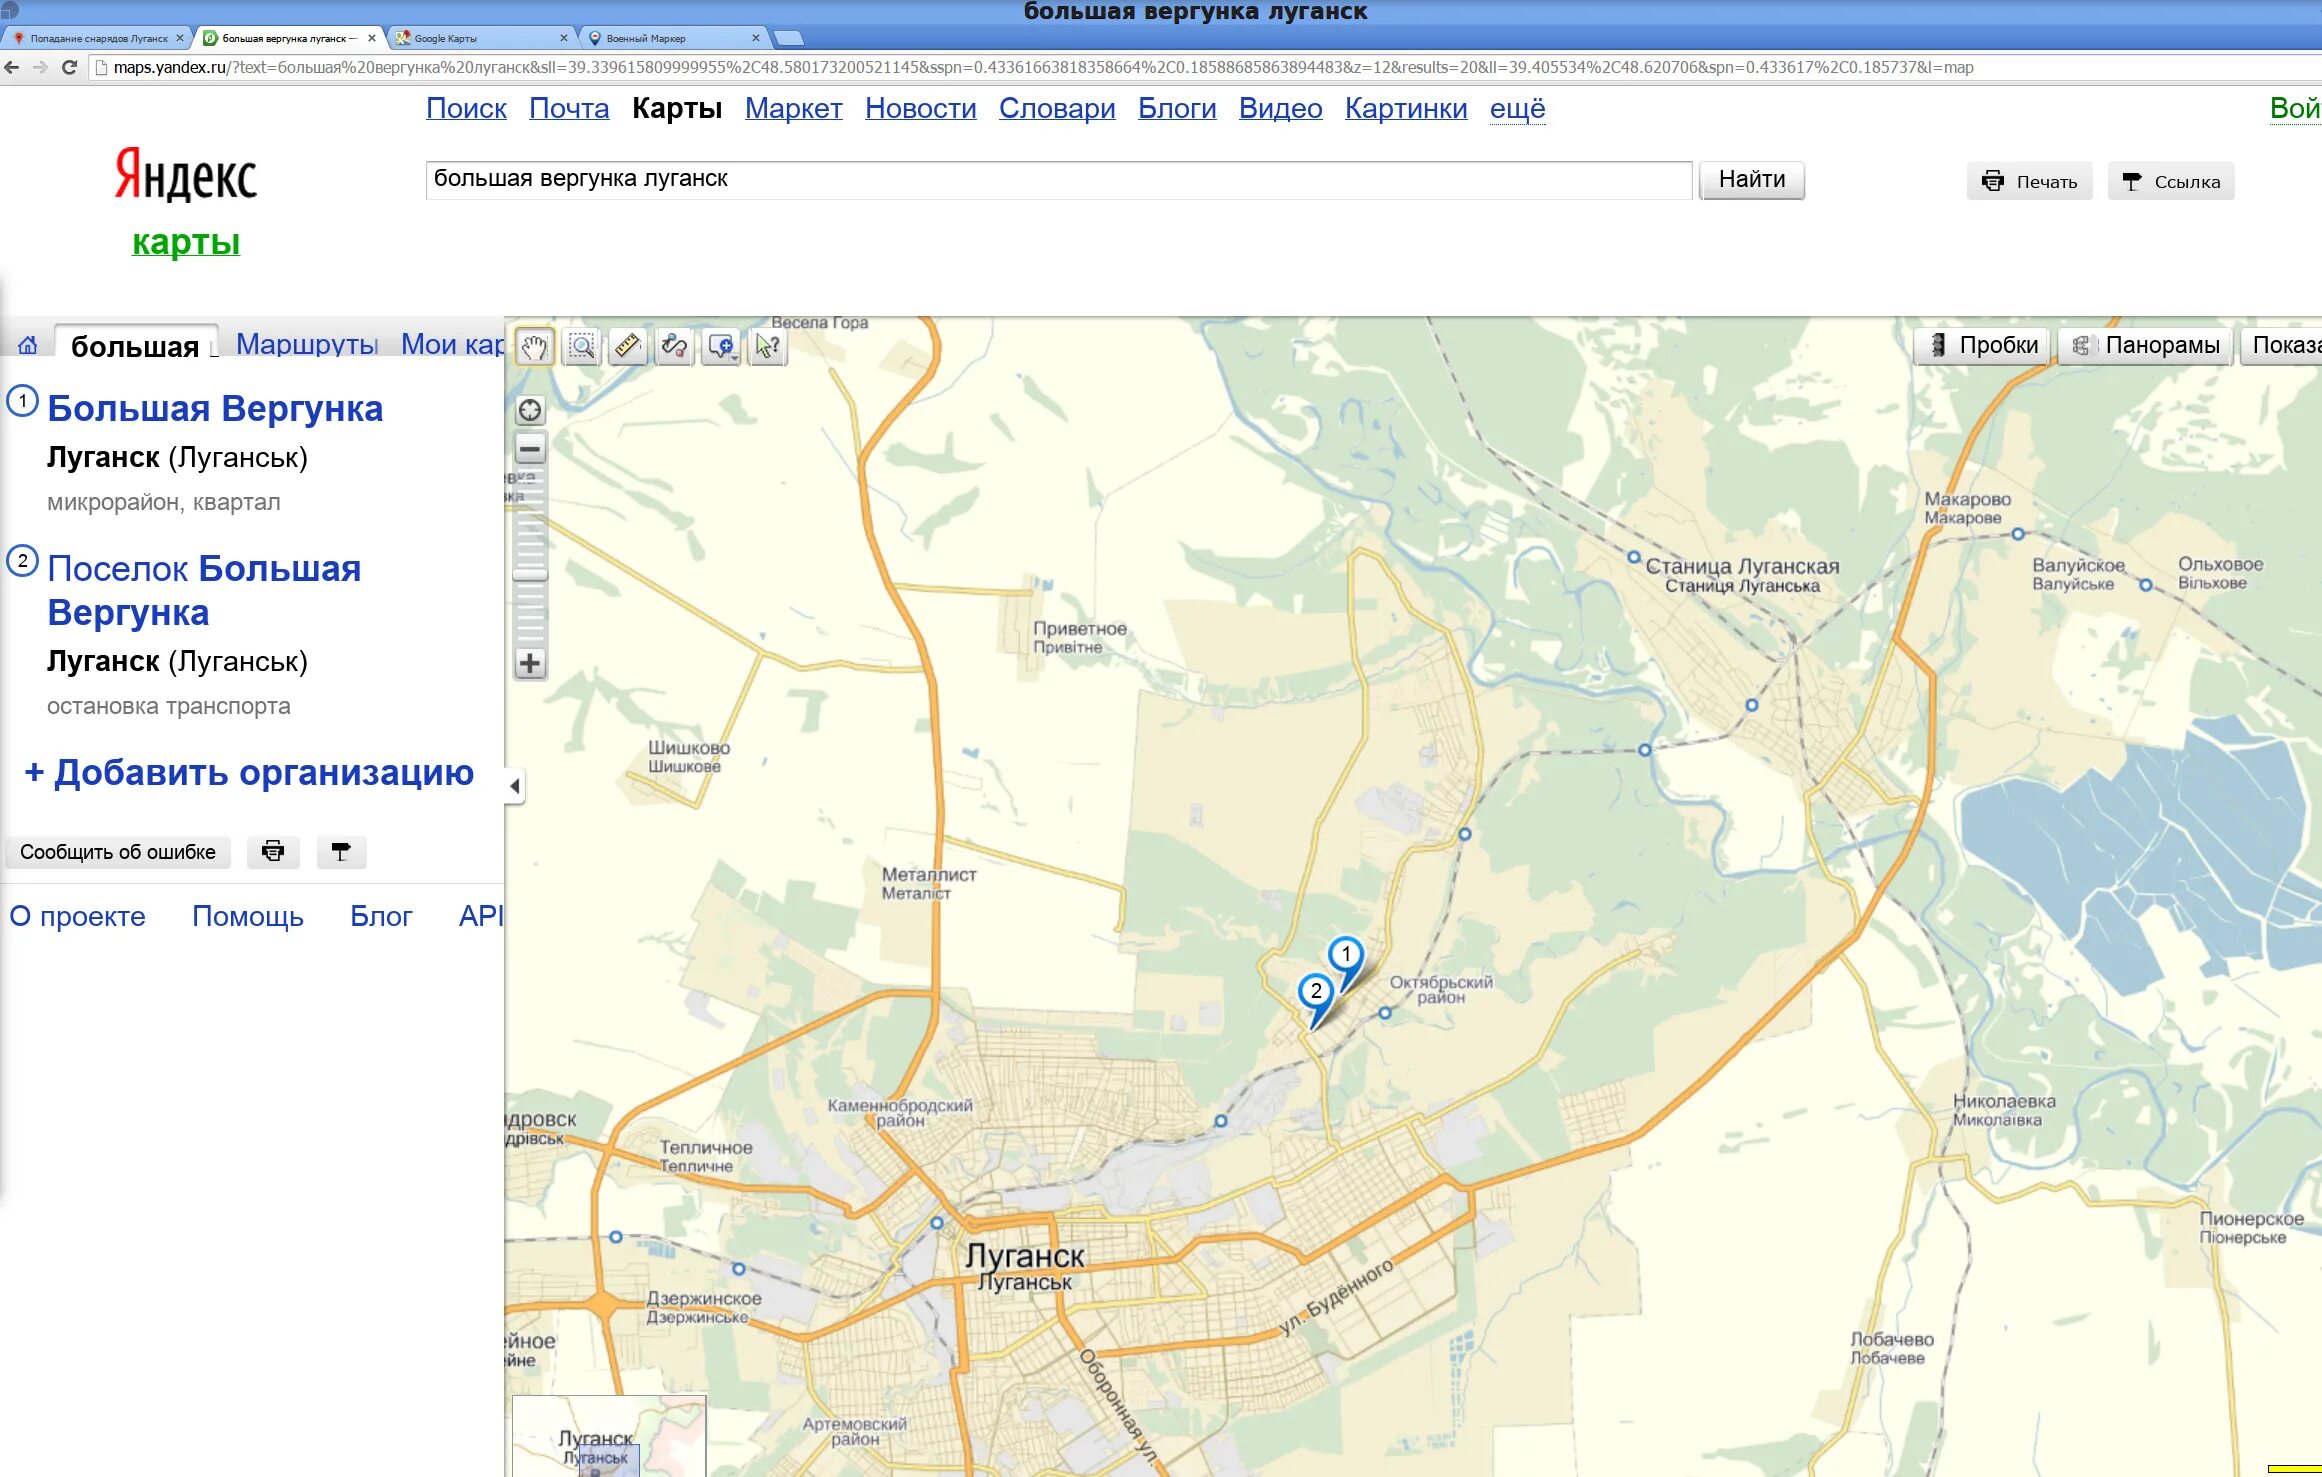Image resolution: width=2322 pixels, height=1477 pixels.
Task: Open the add placemark tool
Action: tap(721, 347)
